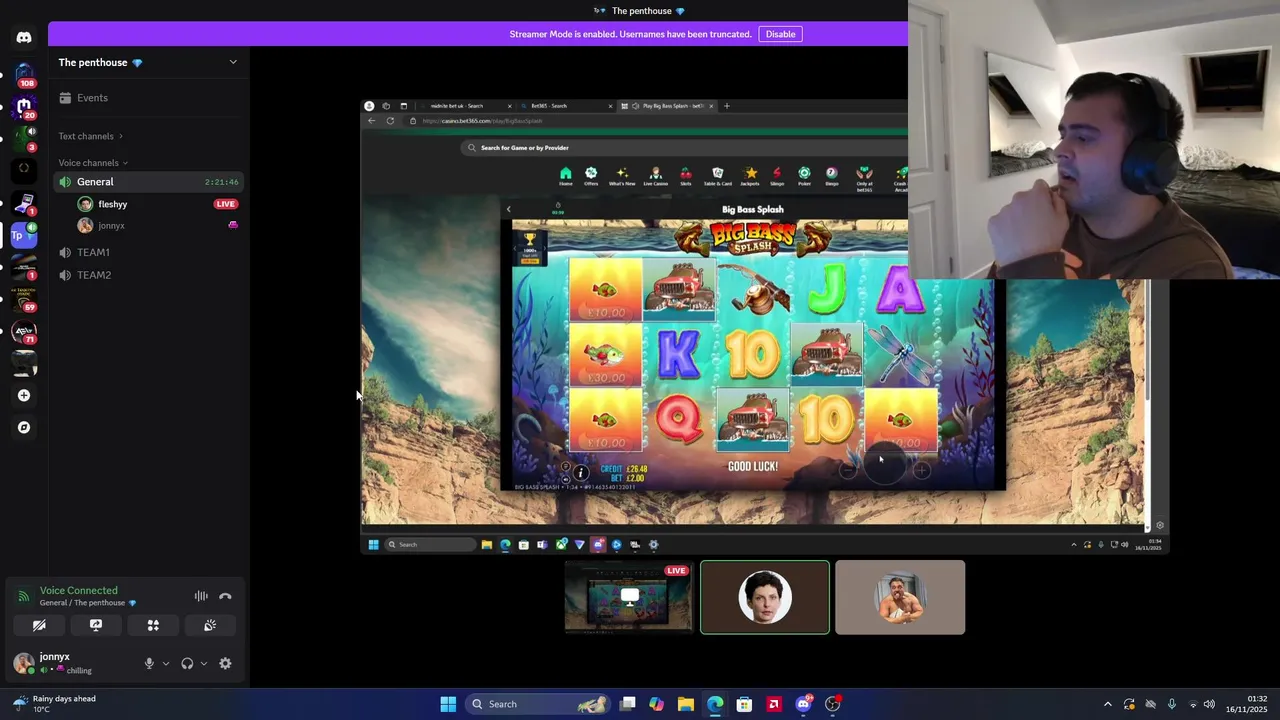Open File Explorer from taskbar

[x=685, y=704]
